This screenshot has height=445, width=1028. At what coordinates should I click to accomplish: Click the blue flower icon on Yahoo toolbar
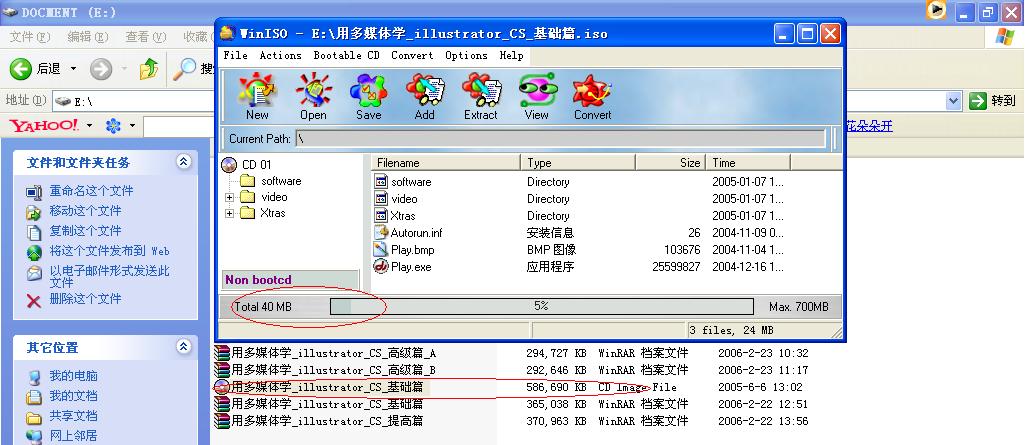coord(113,126)
